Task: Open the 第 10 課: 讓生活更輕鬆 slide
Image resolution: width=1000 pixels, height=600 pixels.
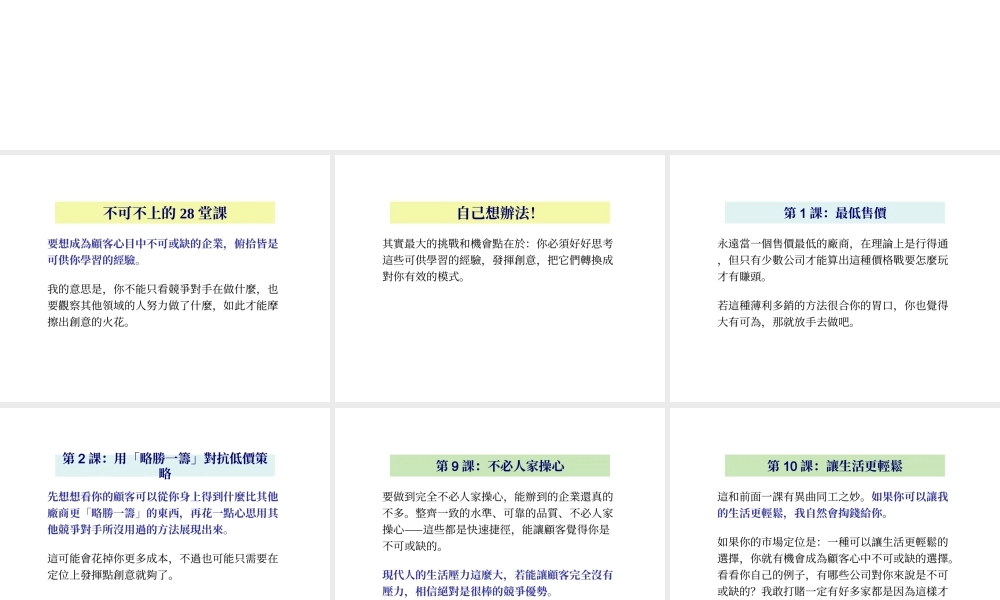Action: [x=833, y=510]
